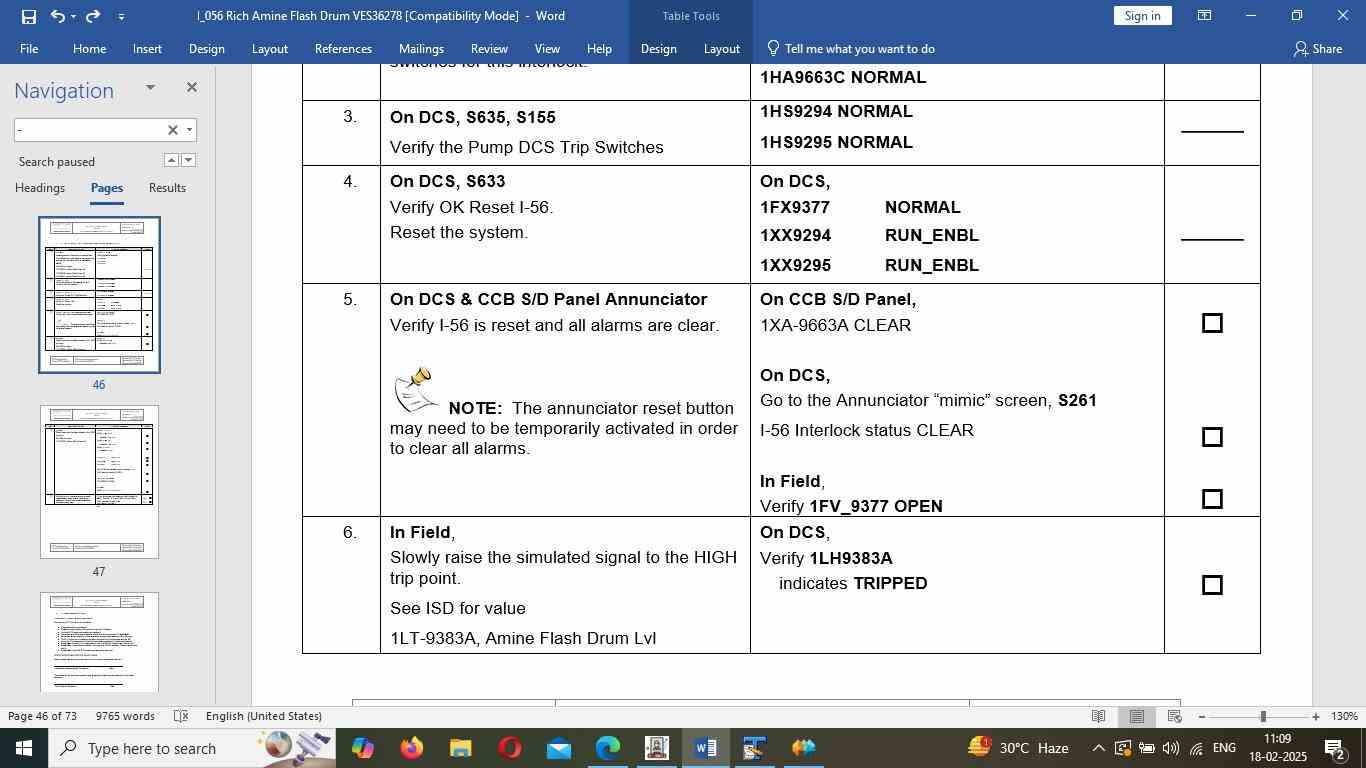Click the Share button
Screen dimensions: 1366x768
[1317, 48]
